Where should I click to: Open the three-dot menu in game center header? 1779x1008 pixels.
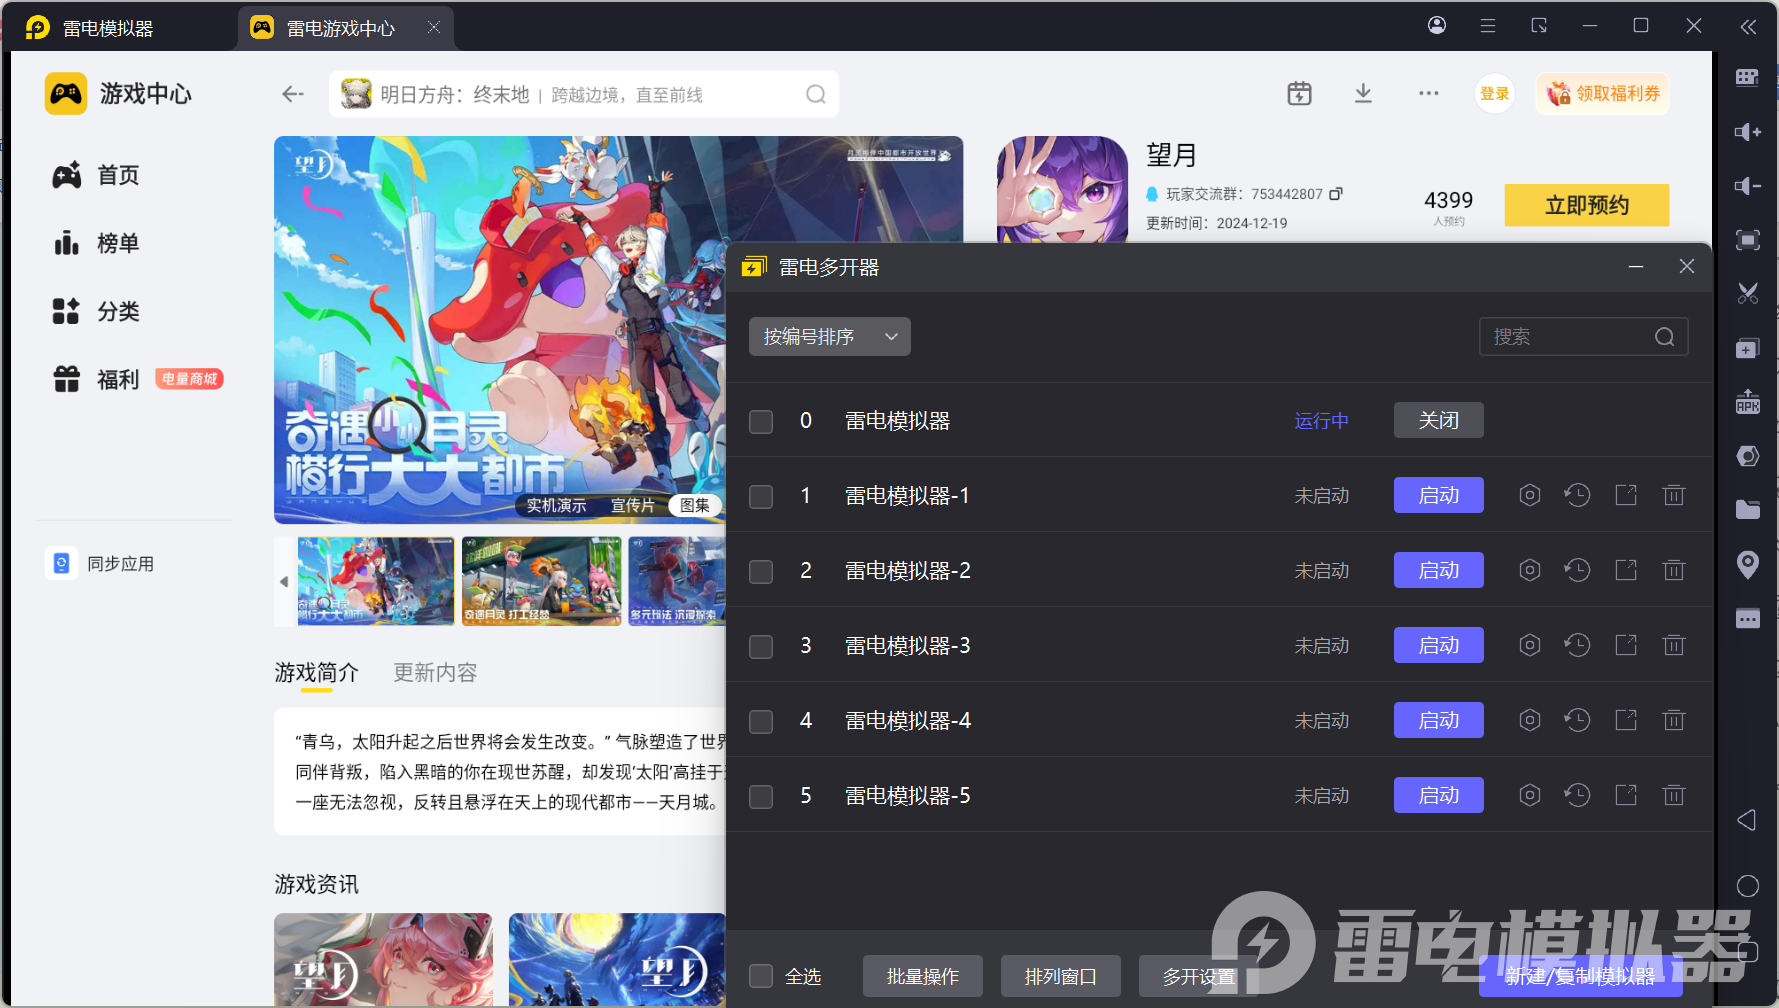(1428, 94)
